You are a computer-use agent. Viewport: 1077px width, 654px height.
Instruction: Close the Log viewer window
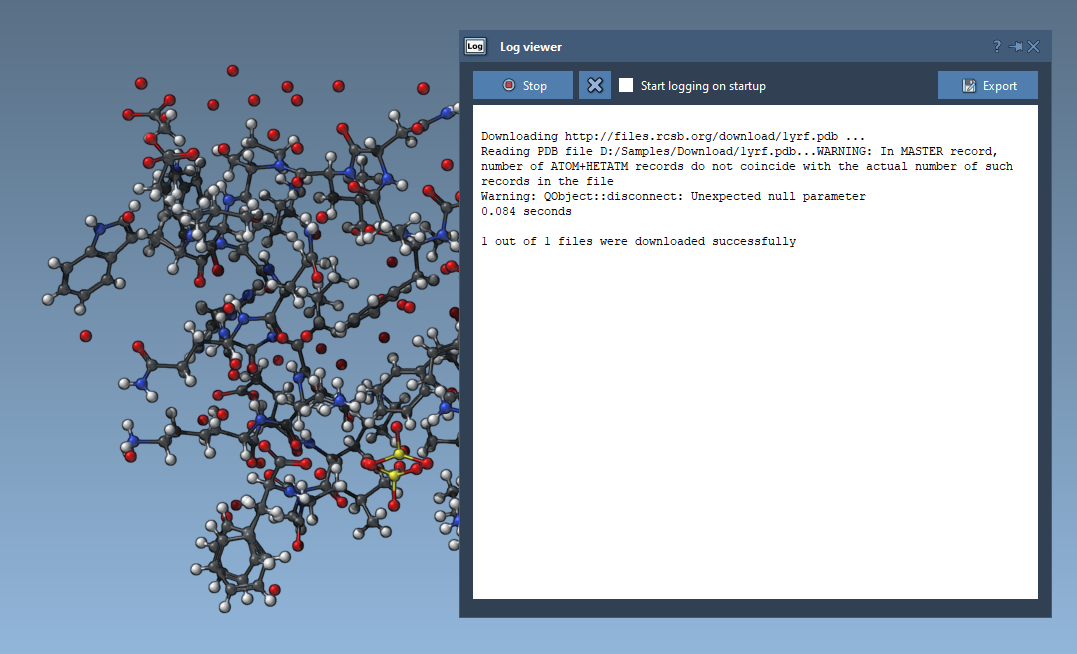tap(1034, 47)
